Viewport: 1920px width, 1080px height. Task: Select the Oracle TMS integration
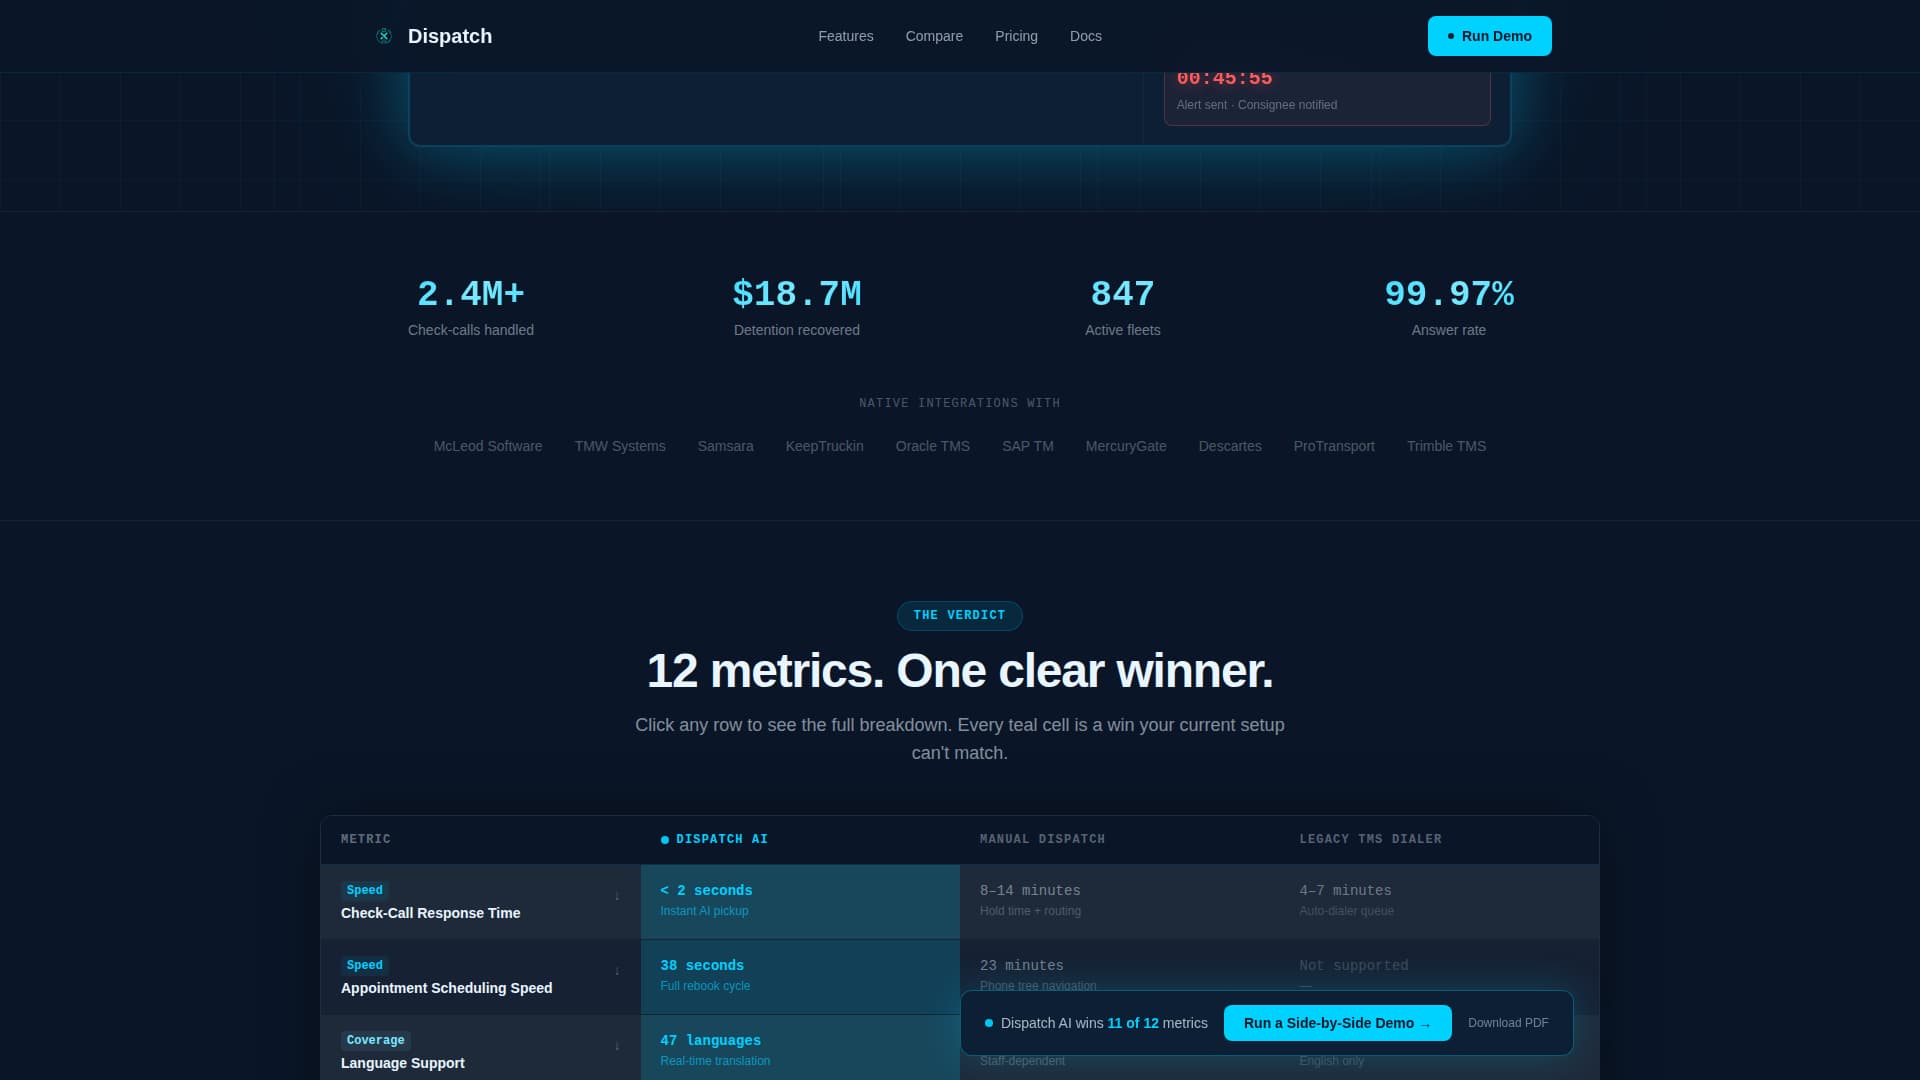pyautogui.click(x=933, y=446)
